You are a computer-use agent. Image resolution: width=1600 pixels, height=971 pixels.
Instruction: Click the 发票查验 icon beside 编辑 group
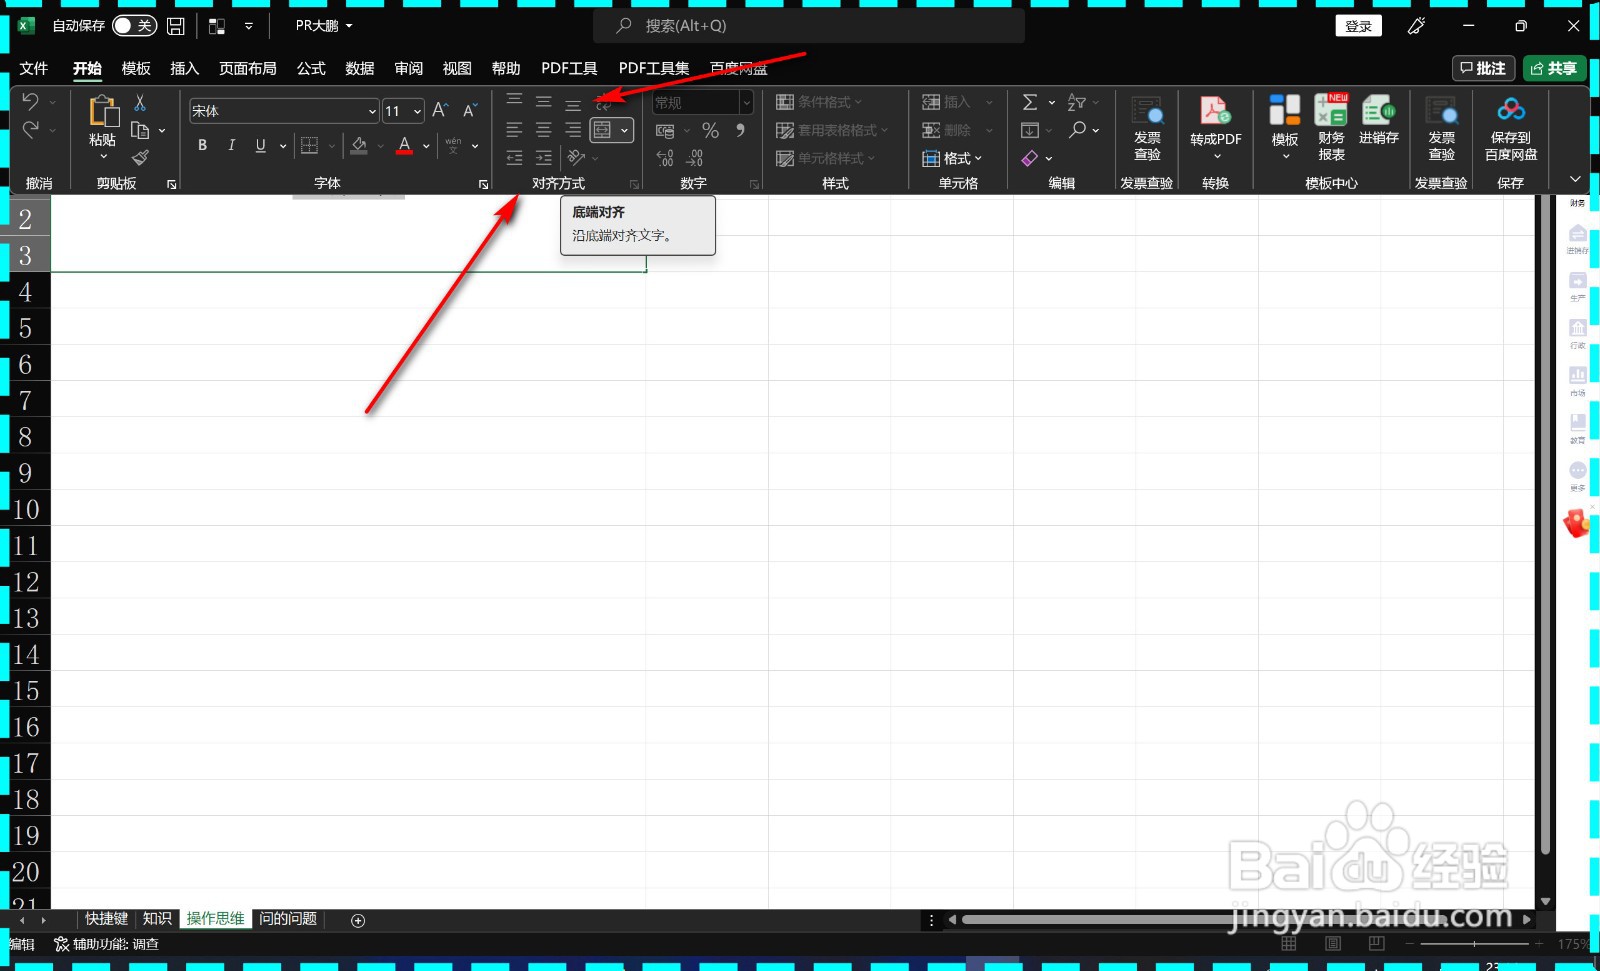coord(1147,111)
